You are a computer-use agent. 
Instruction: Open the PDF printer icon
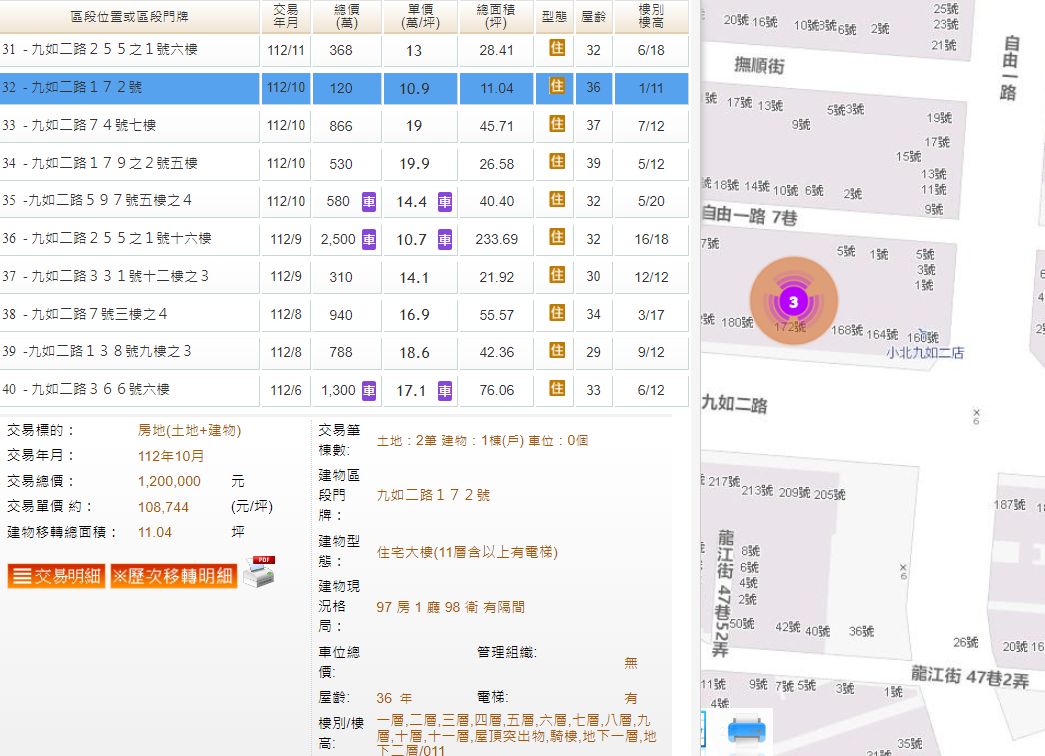point(259,572)
